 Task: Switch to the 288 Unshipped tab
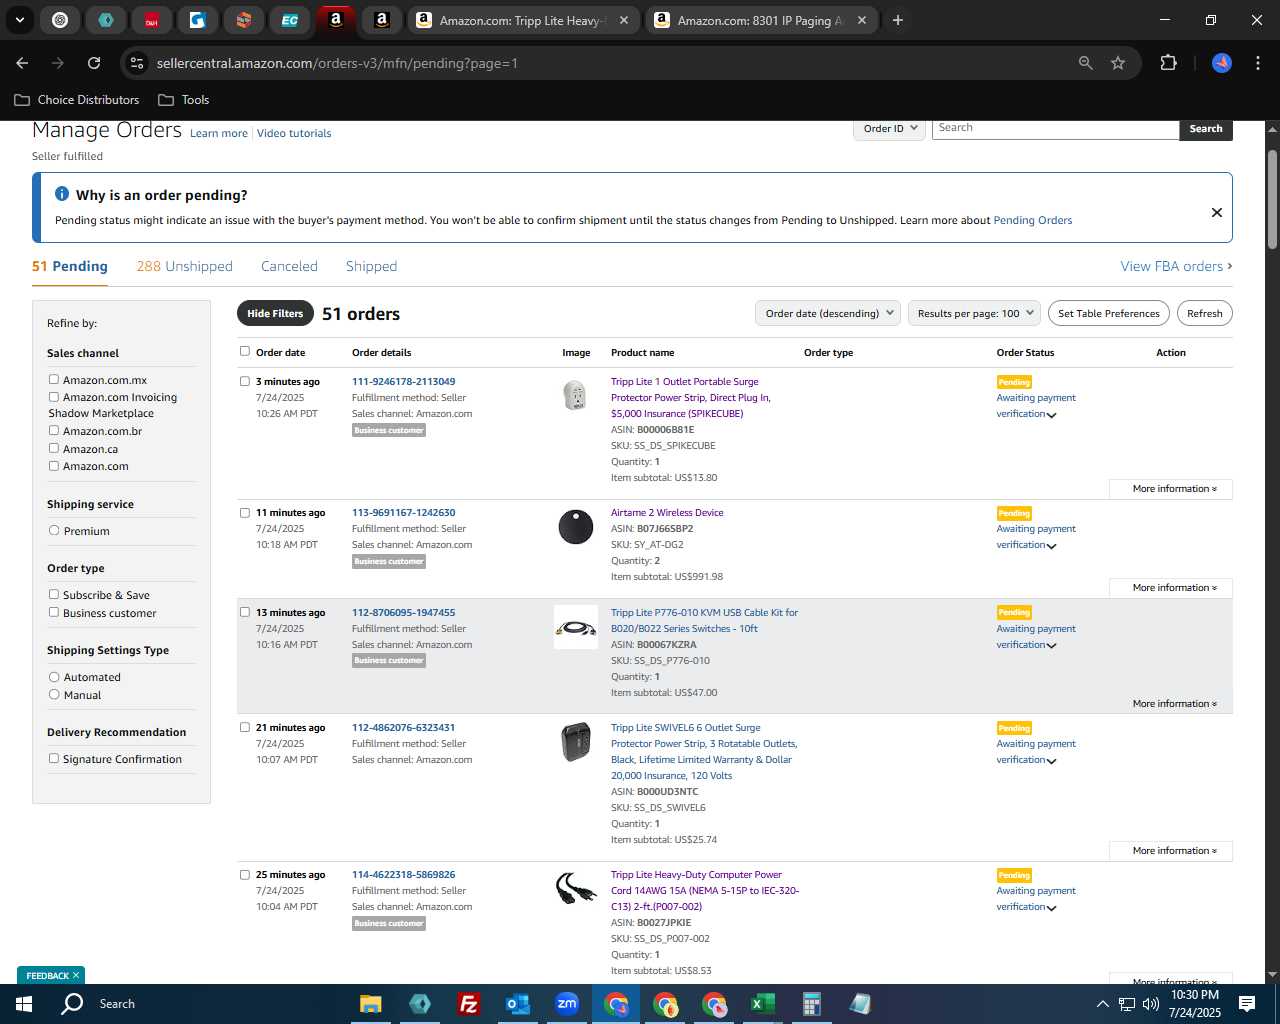[184, 266]
